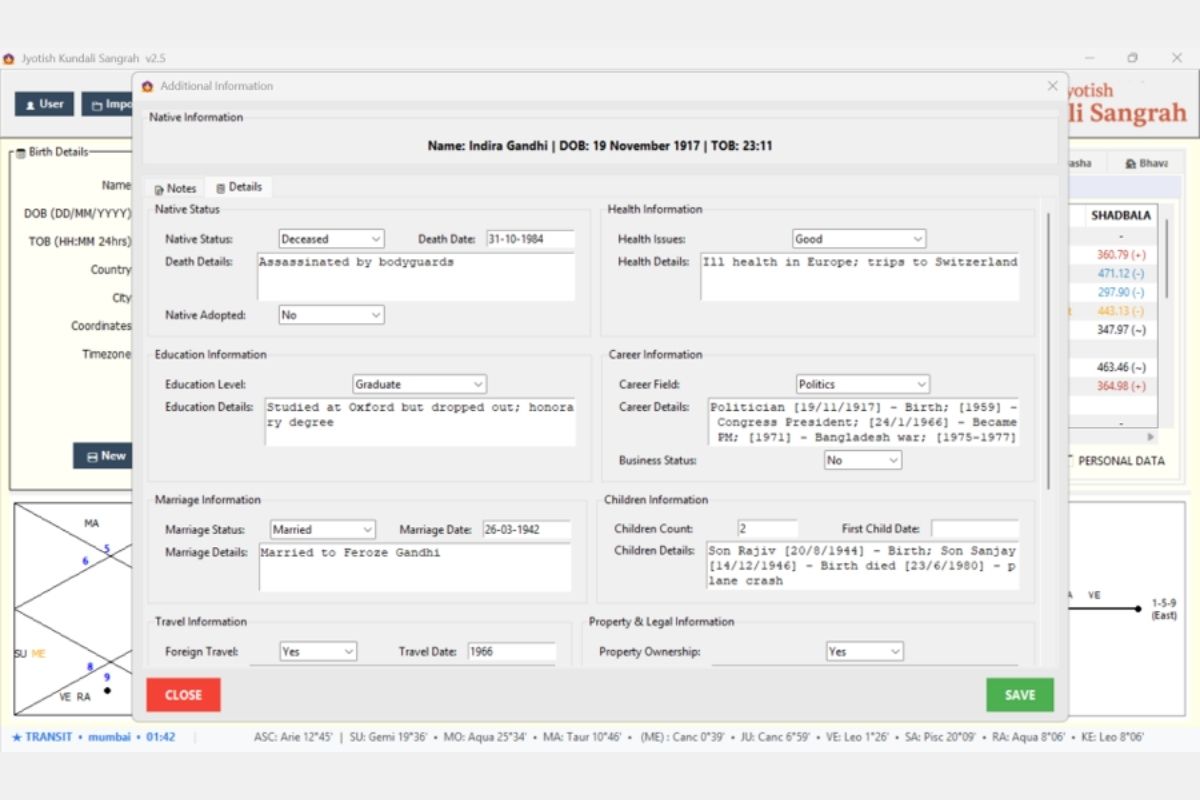
Task: Expand the Native Status dropdown
Action: click(331, 239)
